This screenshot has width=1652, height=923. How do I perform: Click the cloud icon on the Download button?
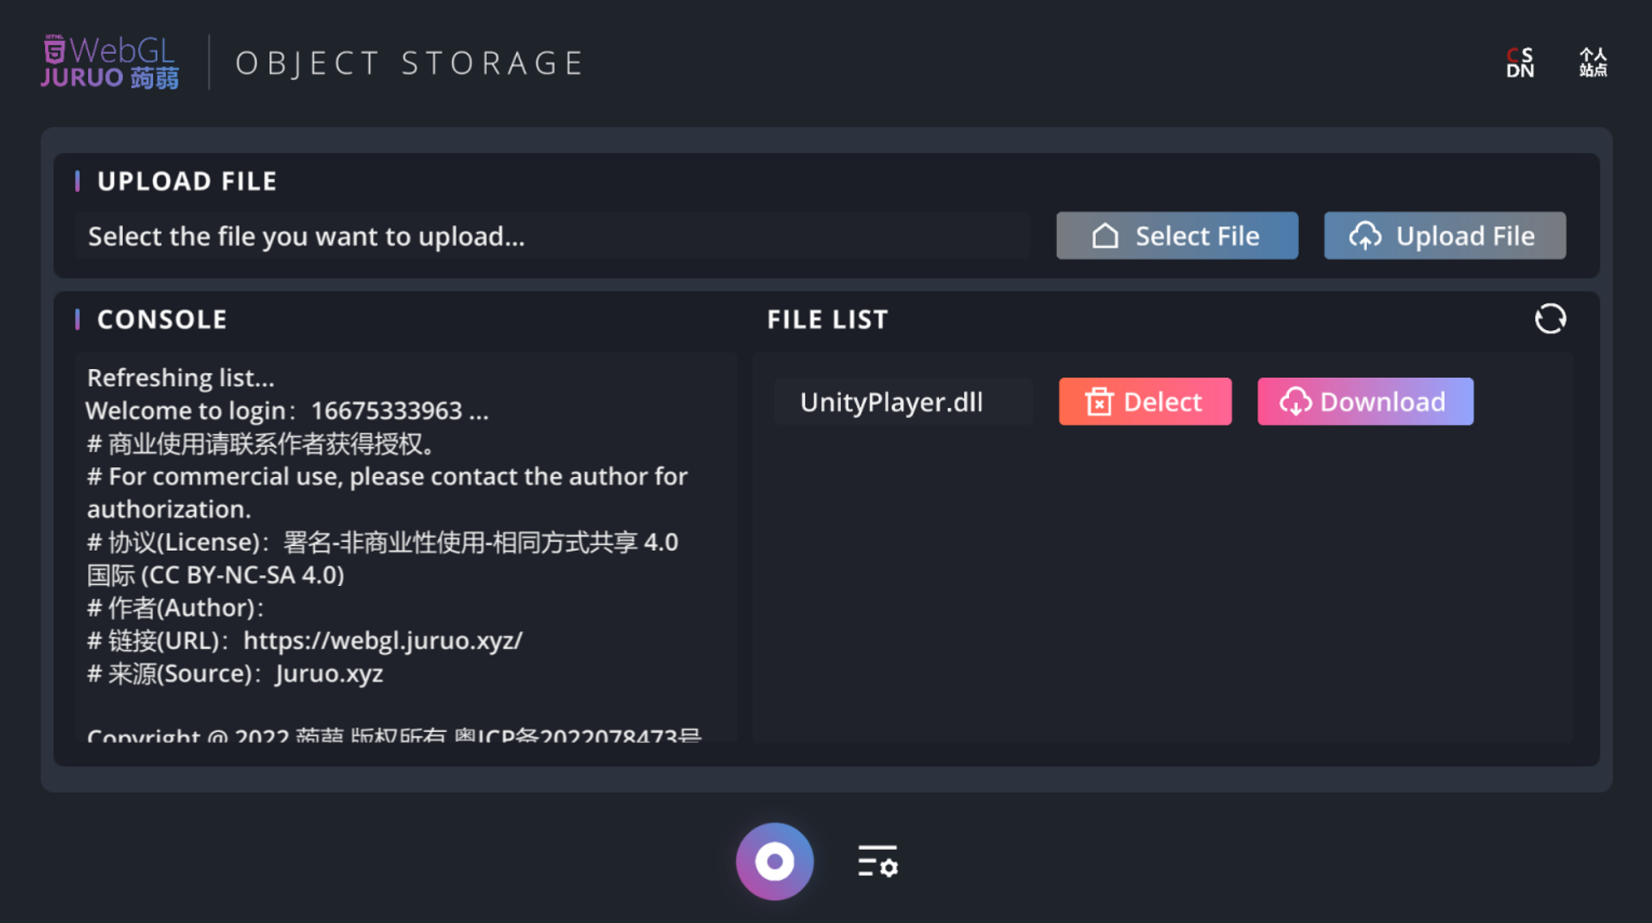point(1297,401)
